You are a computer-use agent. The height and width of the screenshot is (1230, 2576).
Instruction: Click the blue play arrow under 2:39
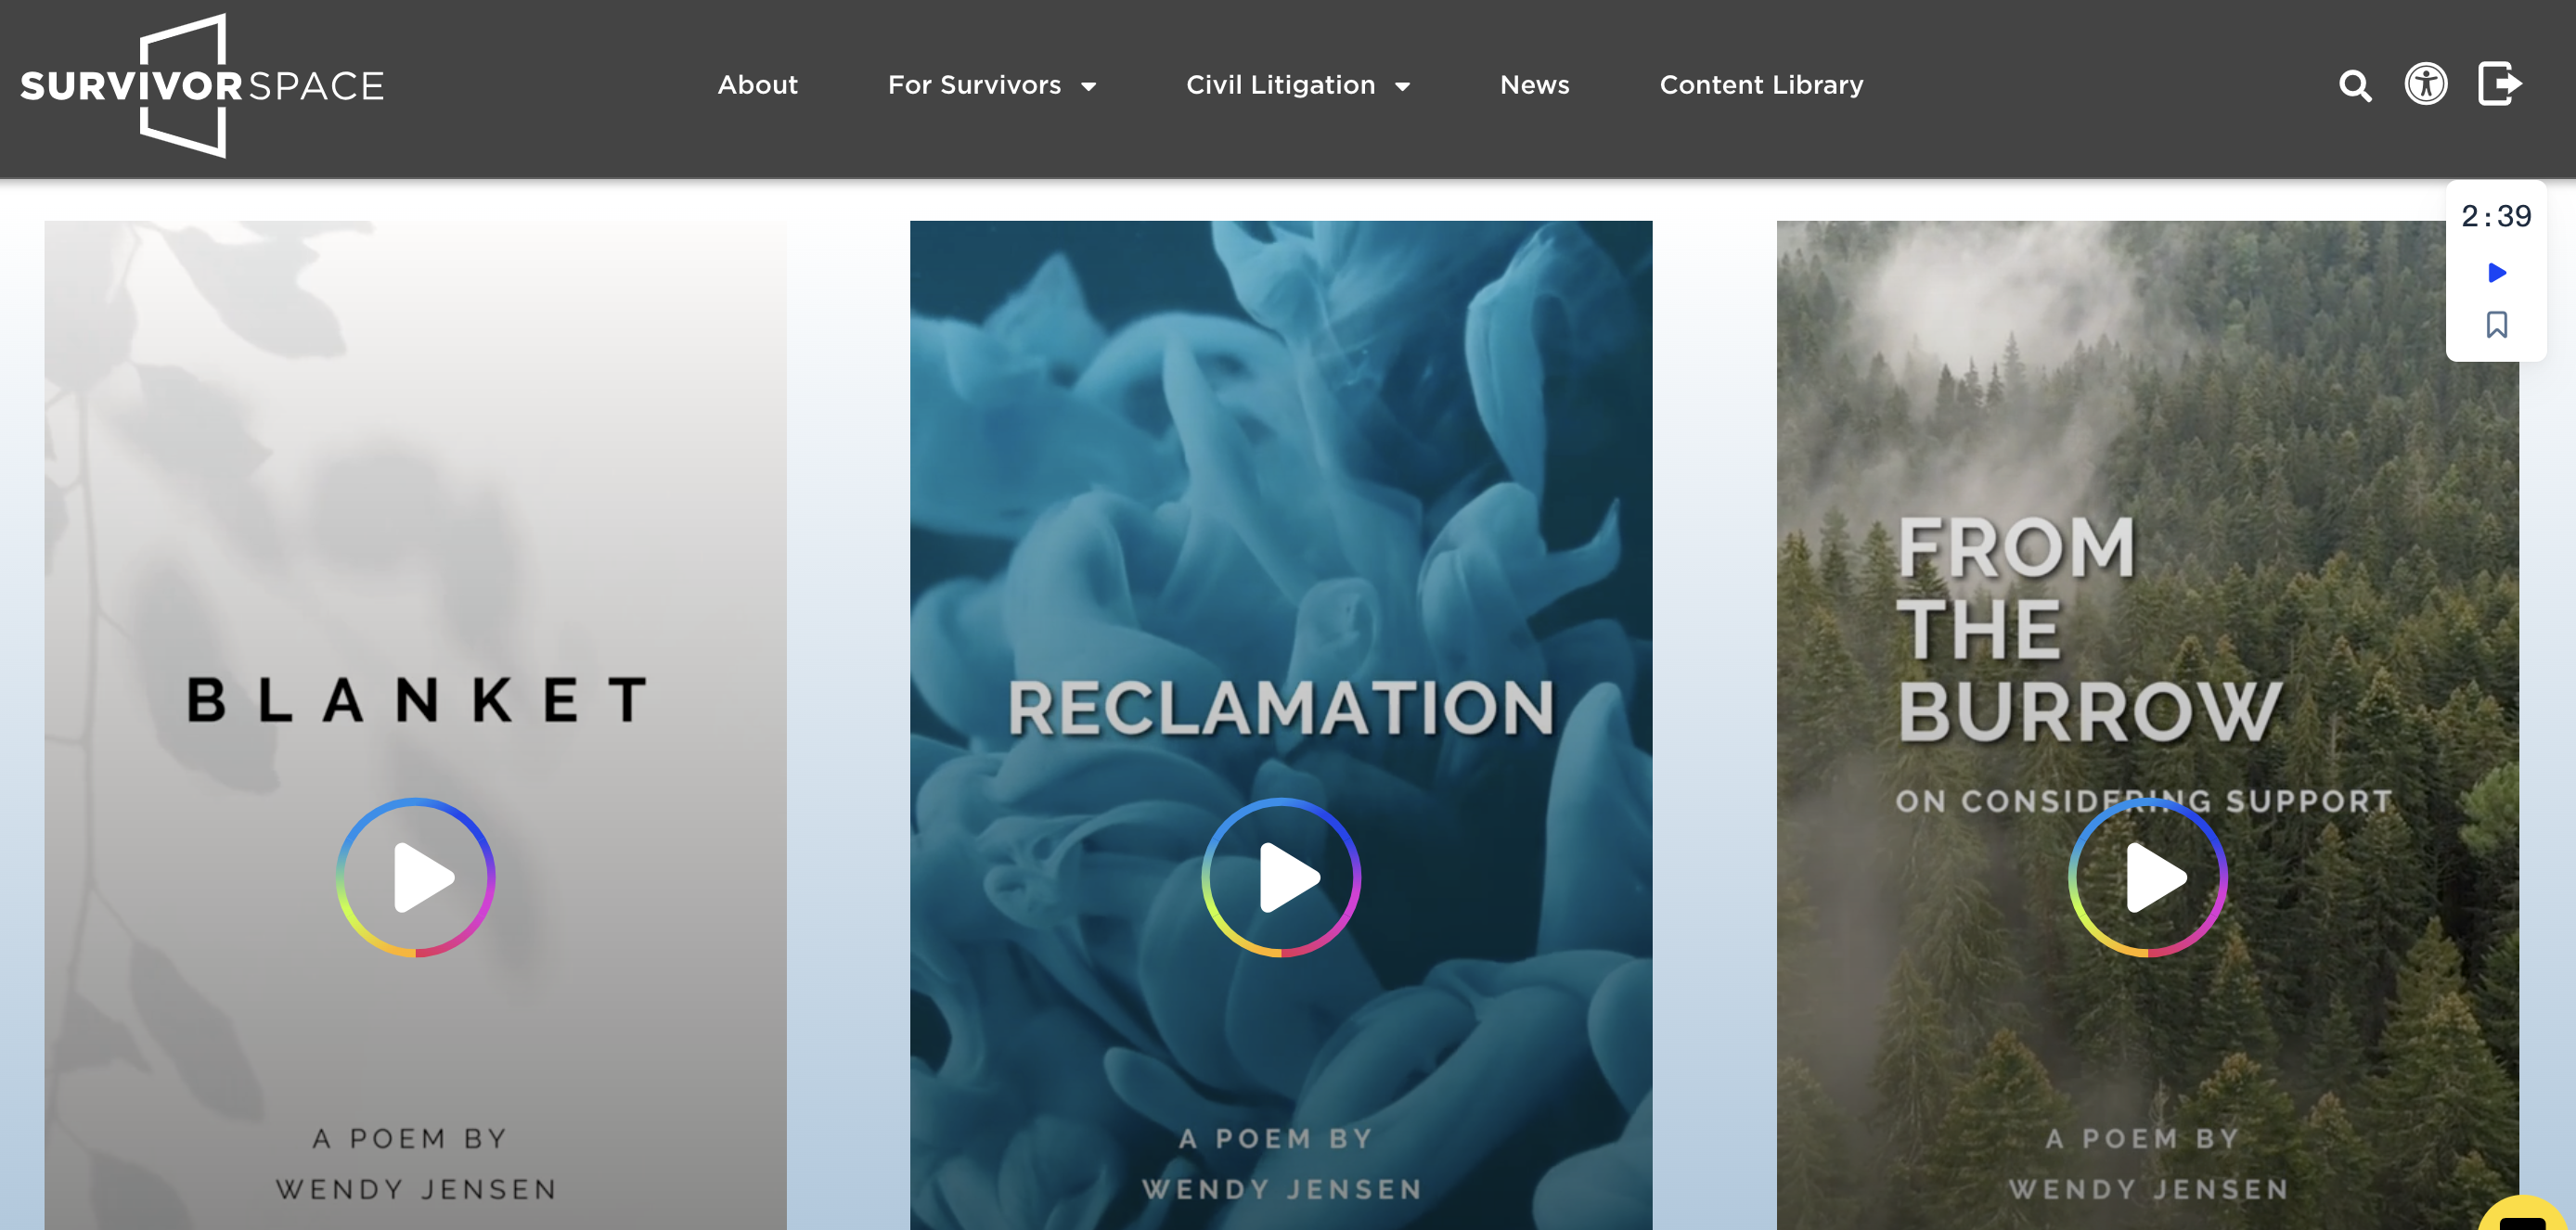(2497, 273)
